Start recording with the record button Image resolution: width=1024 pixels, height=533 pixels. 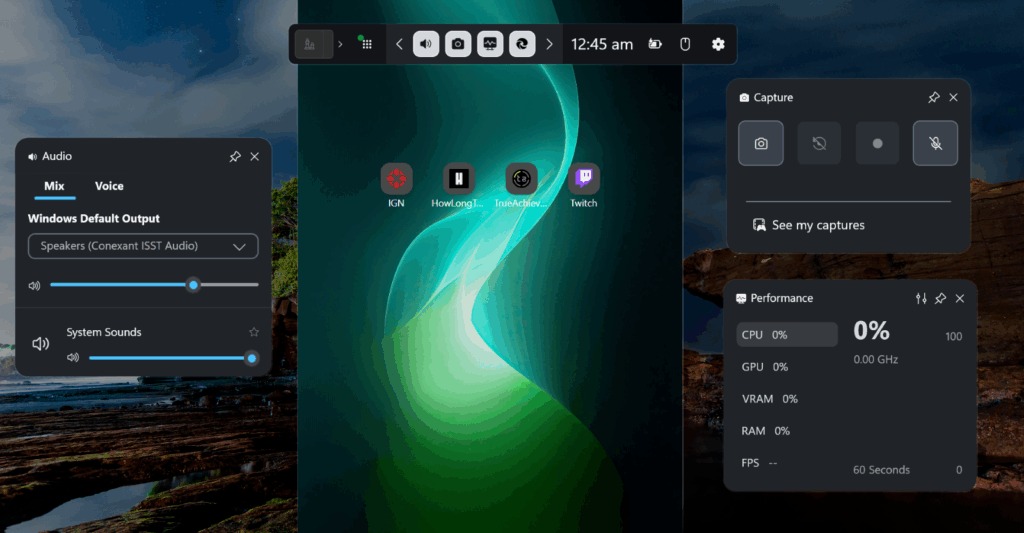tap(877, 143)
